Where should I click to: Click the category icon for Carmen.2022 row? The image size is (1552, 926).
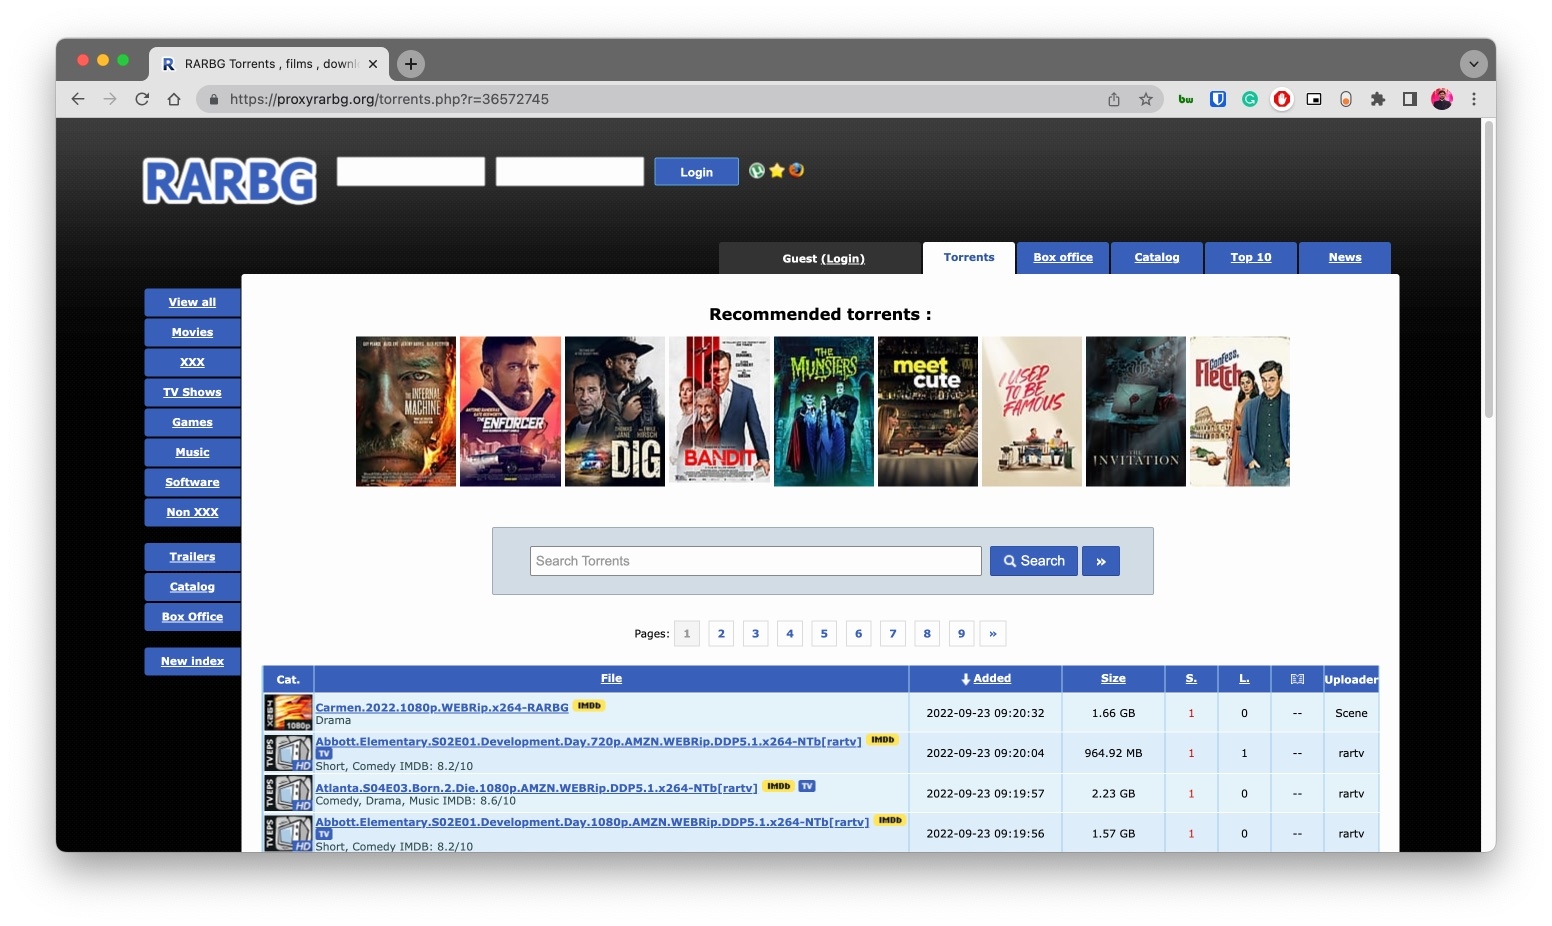(288, 713)
